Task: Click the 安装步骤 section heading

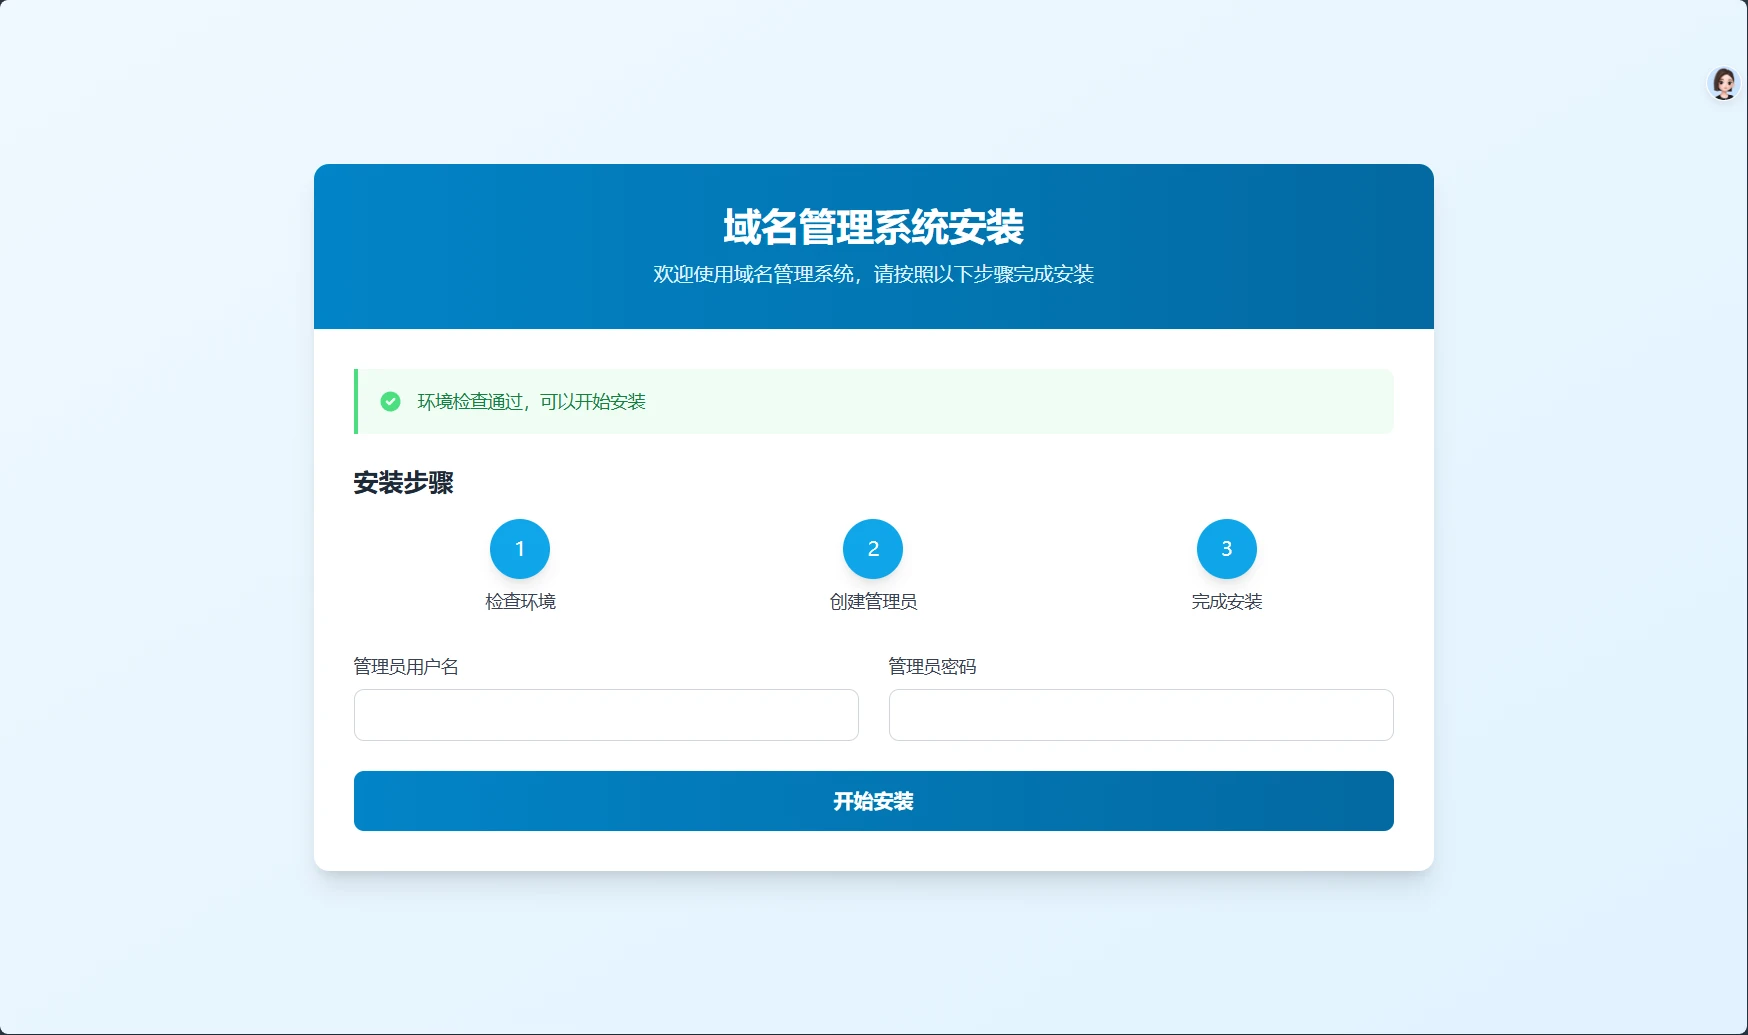Action: pyautogui.click(x=403, y=483)
